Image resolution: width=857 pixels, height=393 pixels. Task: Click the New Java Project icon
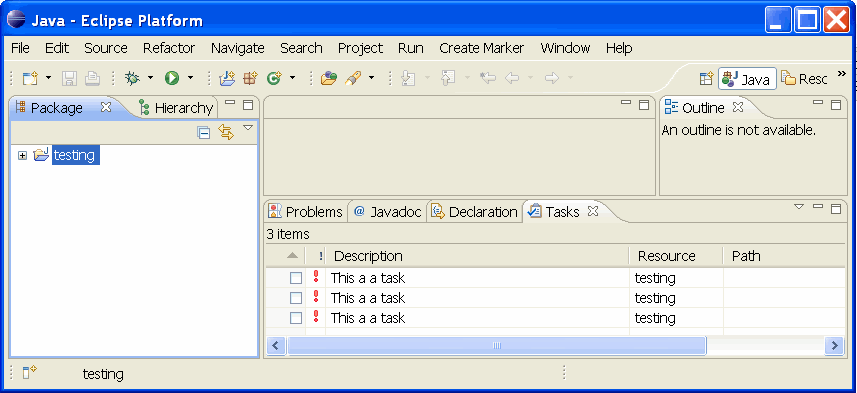(x=226, y=78)
